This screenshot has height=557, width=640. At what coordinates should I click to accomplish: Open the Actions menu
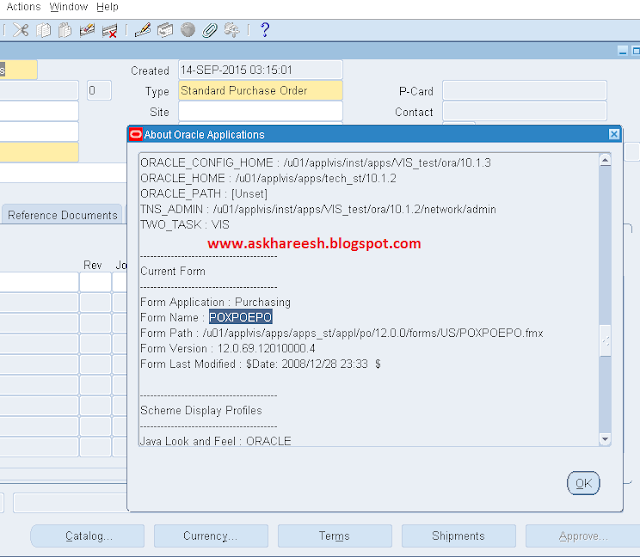(x=24, y=7)
